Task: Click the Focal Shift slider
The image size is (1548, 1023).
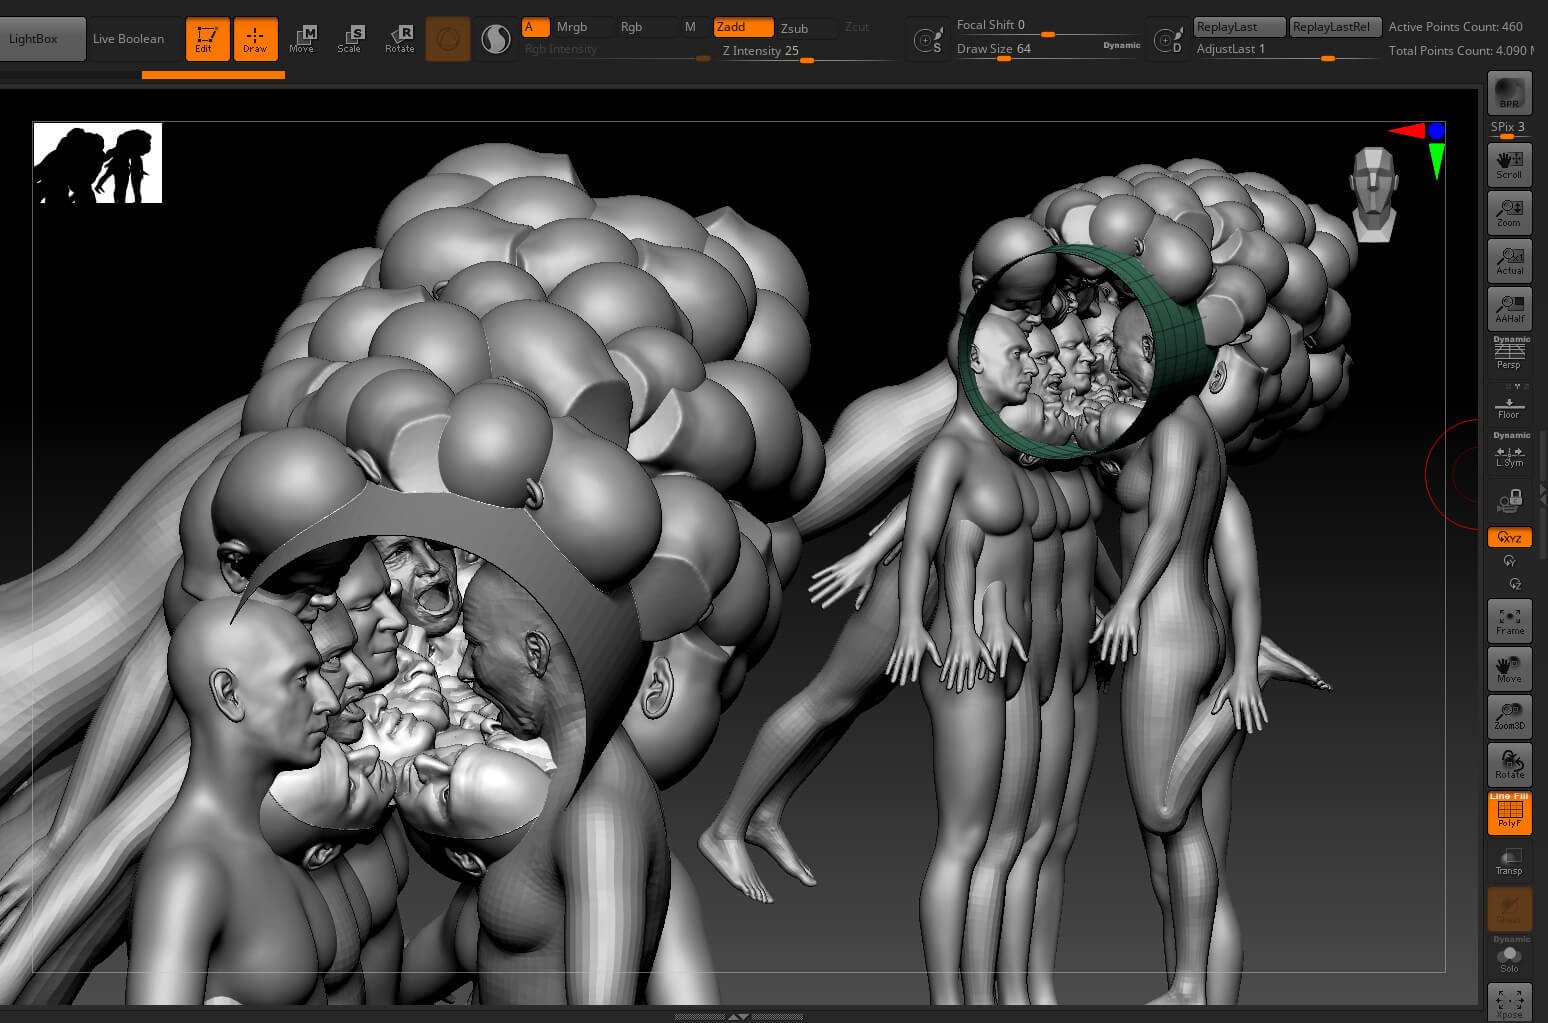Action: (1048, 26)
